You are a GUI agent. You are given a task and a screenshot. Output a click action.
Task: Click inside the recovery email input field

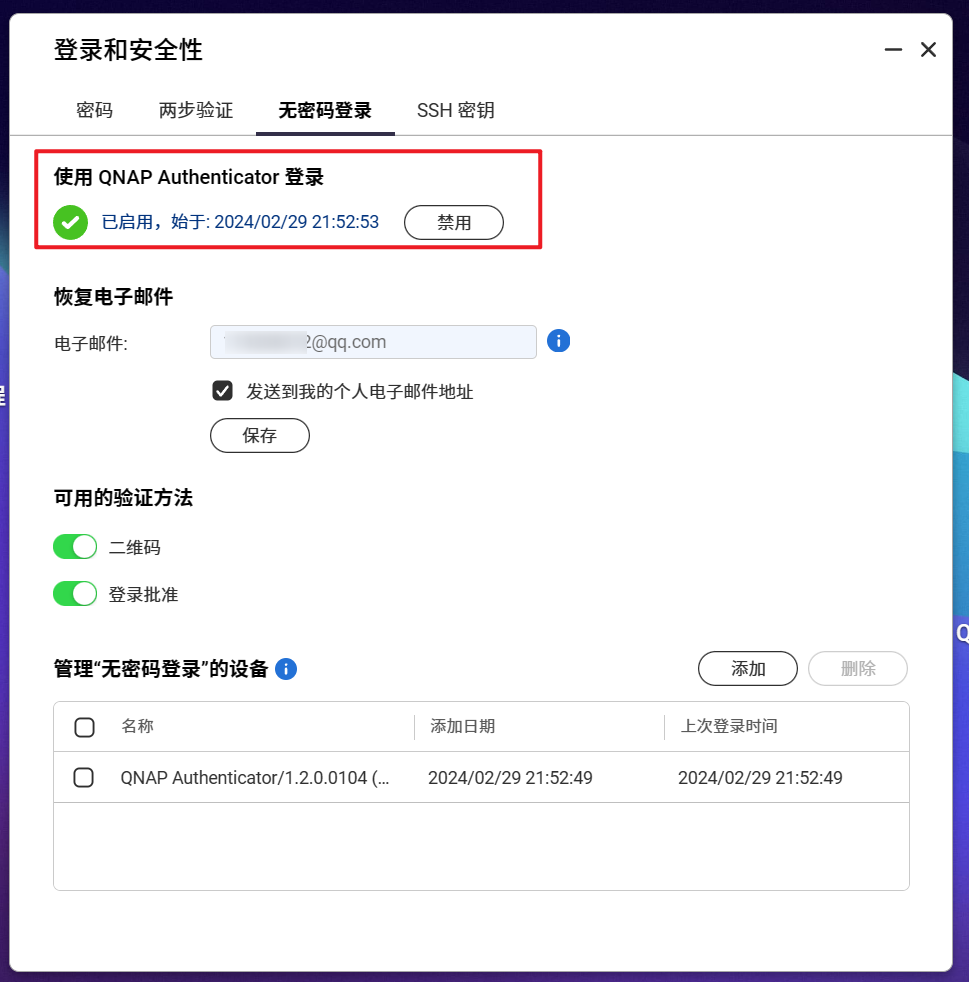tap(373, 342)
